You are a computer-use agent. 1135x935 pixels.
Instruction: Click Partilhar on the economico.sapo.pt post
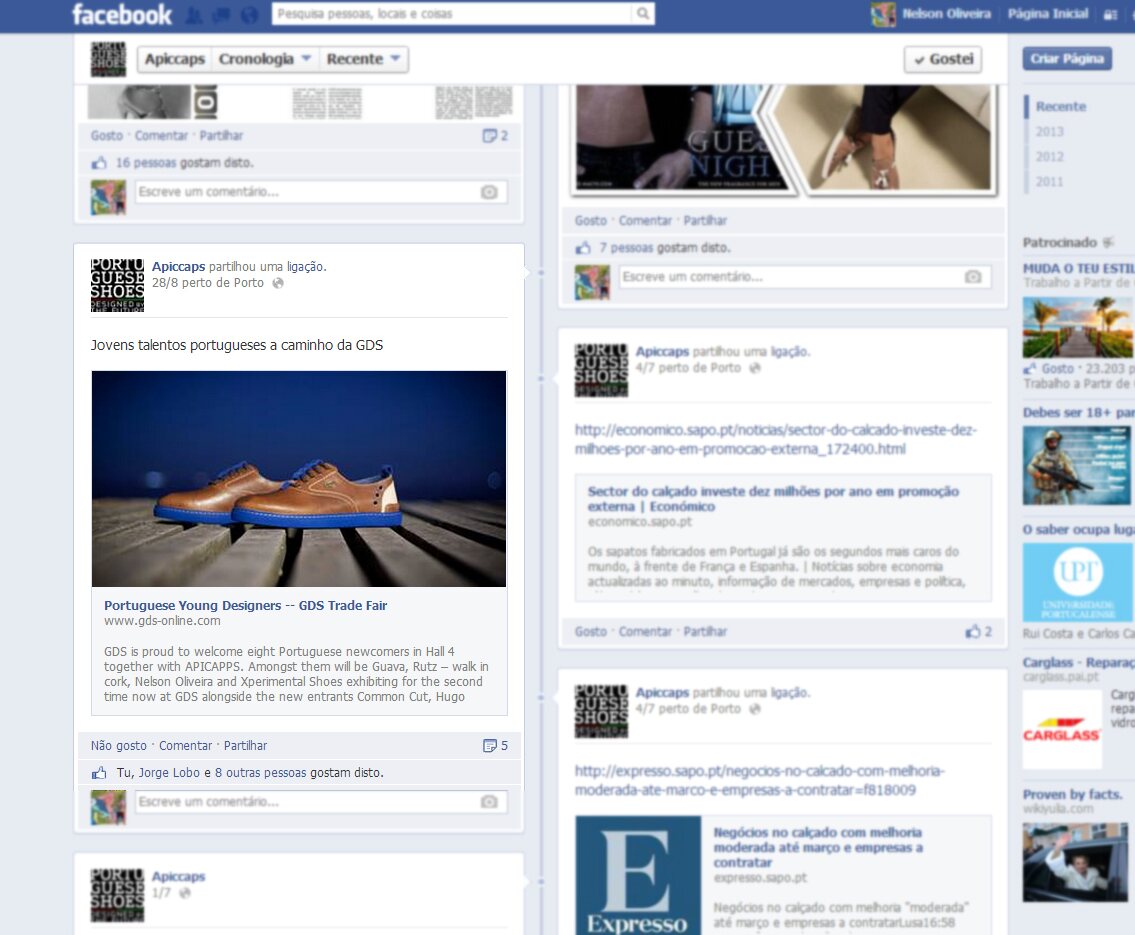click(x=705, y=631)
